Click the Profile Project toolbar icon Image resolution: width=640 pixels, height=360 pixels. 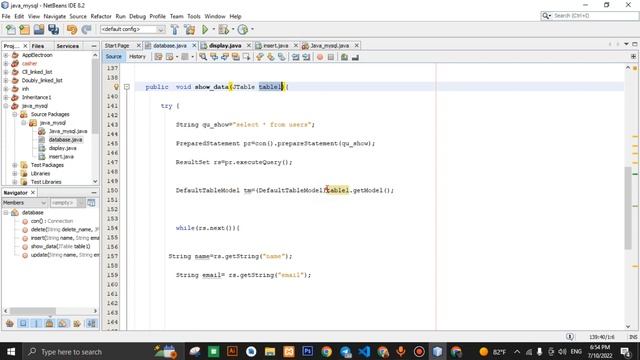tap(243, 29)
